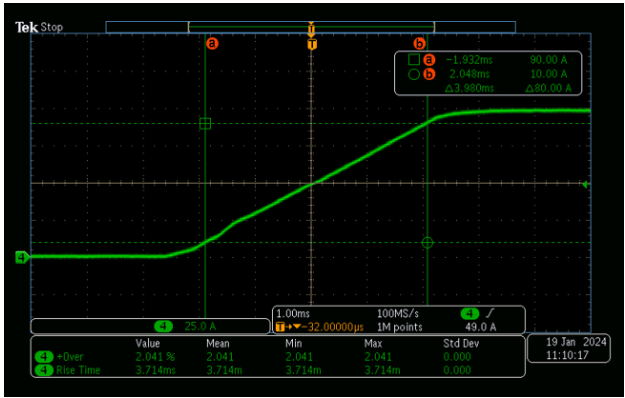Click the 49.0 A trigger level readout

(481, 327)
